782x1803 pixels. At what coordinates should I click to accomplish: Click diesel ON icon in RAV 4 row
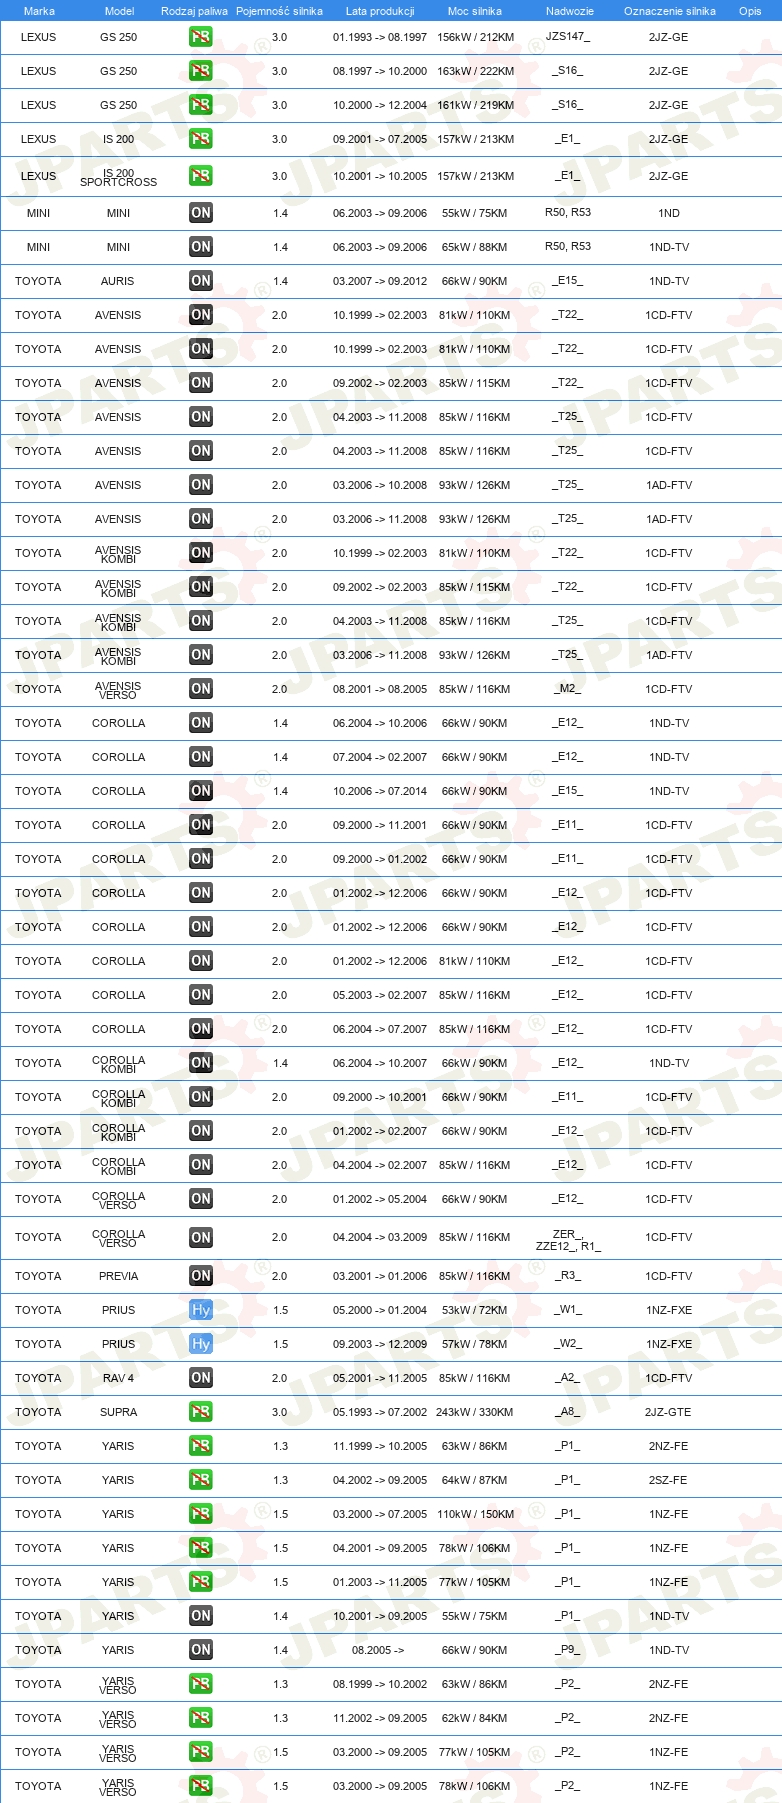[201, 1378]
